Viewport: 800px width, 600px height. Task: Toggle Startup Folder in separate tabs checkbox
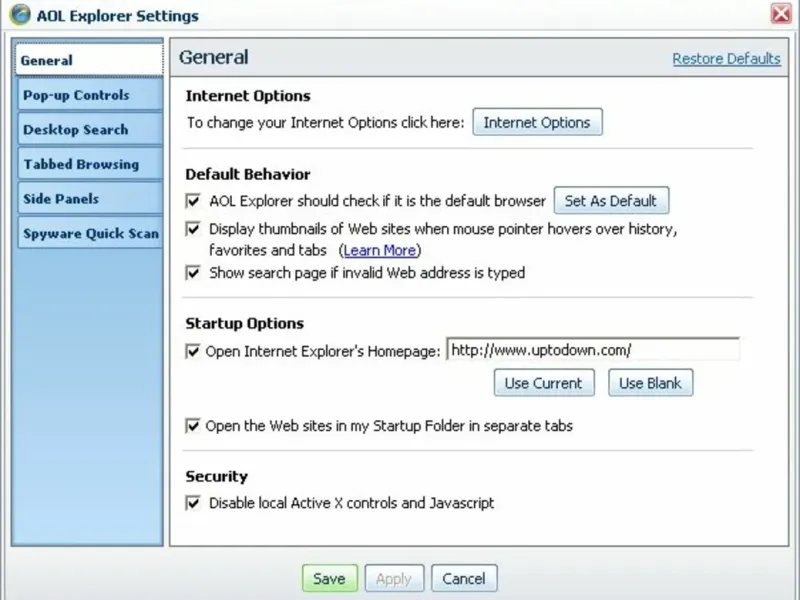point(193,426)
